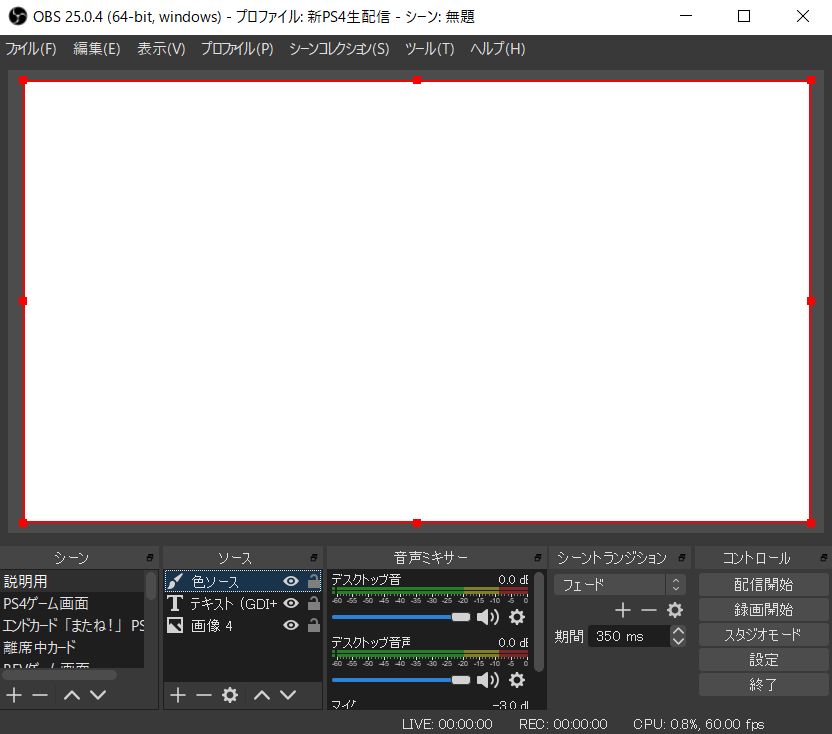Open 設定 settings button
Viewport: 832px width, 734px height.
click(x=764, y=659)
